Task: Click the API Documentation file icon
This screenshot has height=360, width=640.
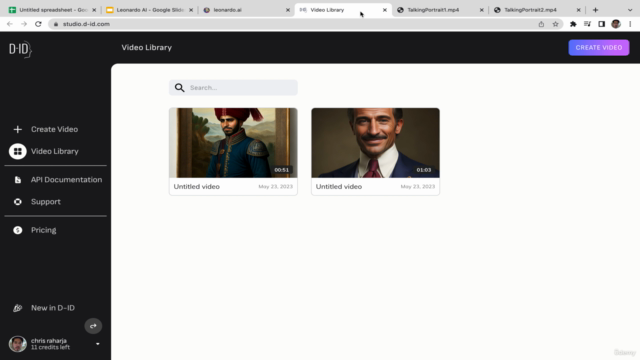Action: [x=18, y=180]
